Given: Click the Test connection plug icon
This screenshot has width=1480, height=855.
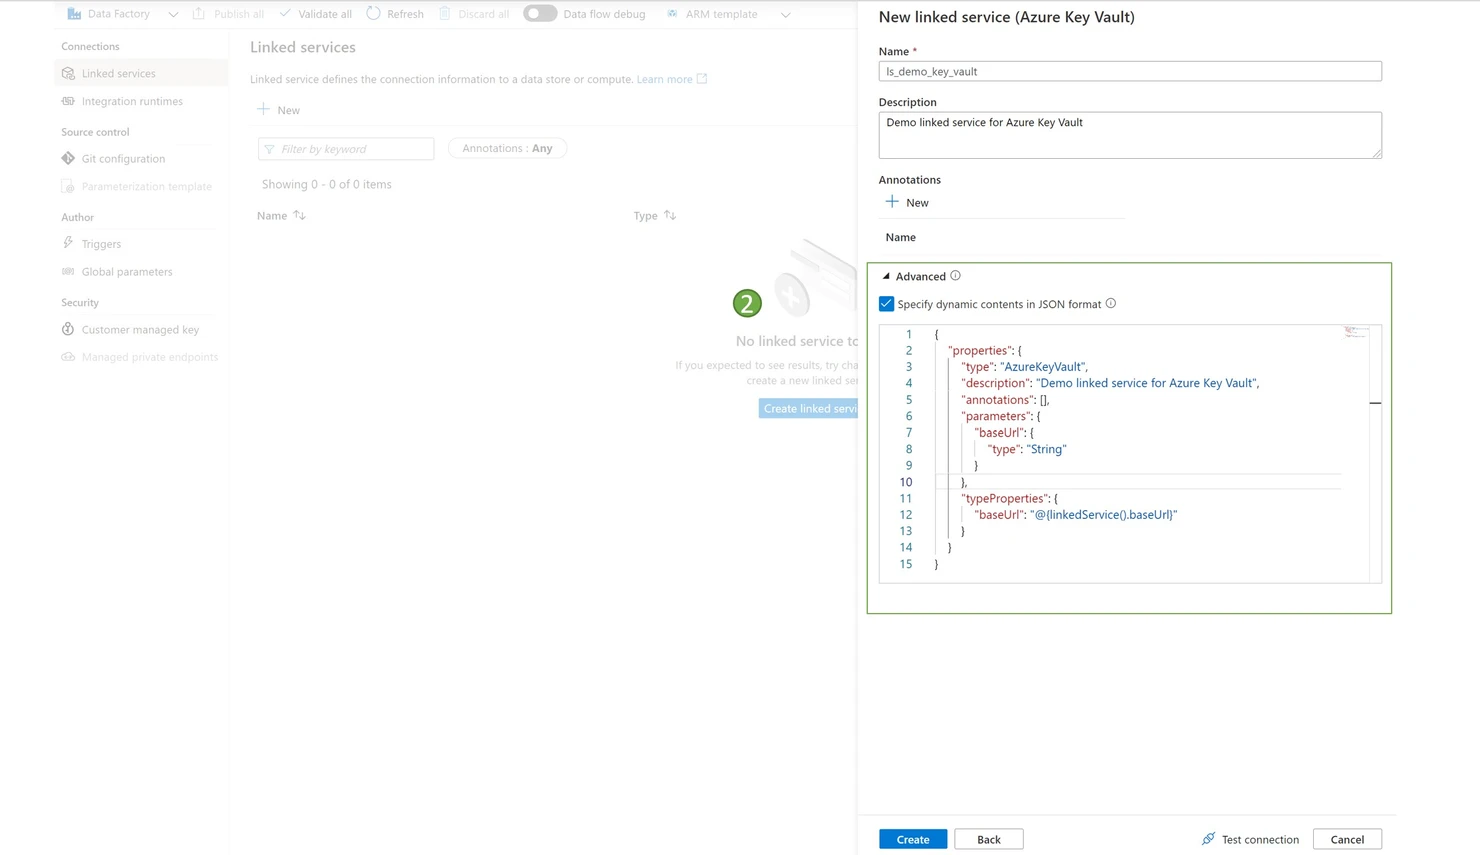Looking at the screenshot, I should pos(1208,839).
